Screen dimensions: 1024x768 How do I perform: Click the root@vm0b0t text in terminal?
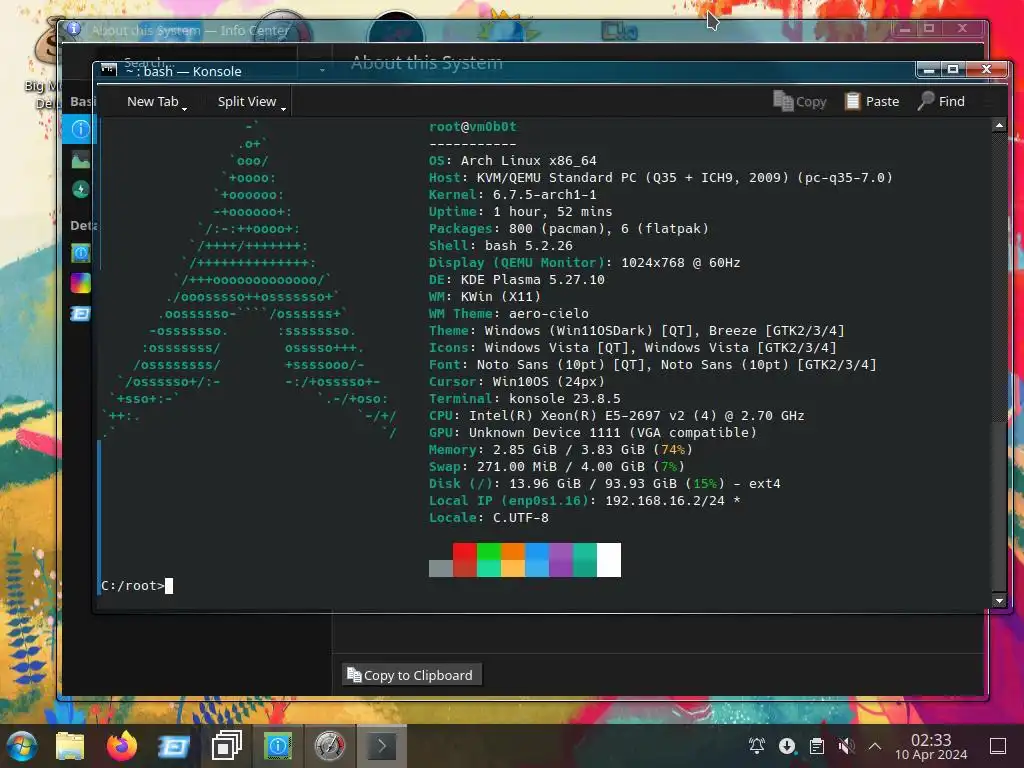click(x=472, y=127)
